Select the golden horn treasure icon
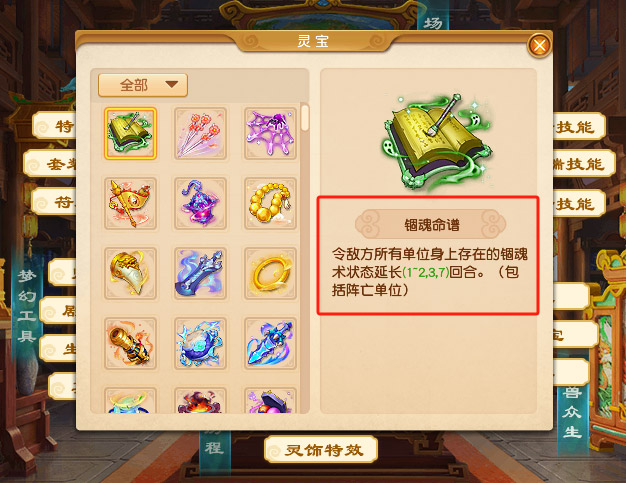The width and height of the screenshot is (626, 483). [x=130, y=273]
